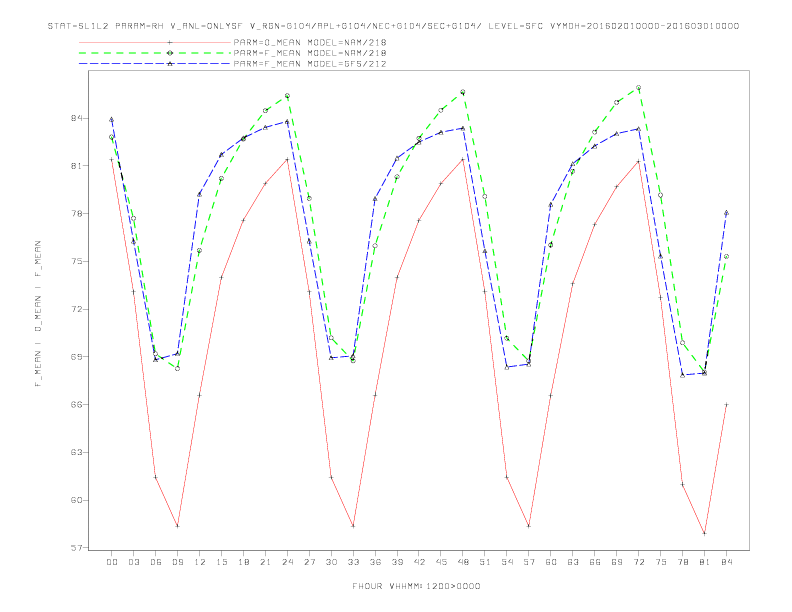The width and height of the screenshot is (792, 612).
Task: Click x-axis forecast hour label 81
Action: click(705, 562)
